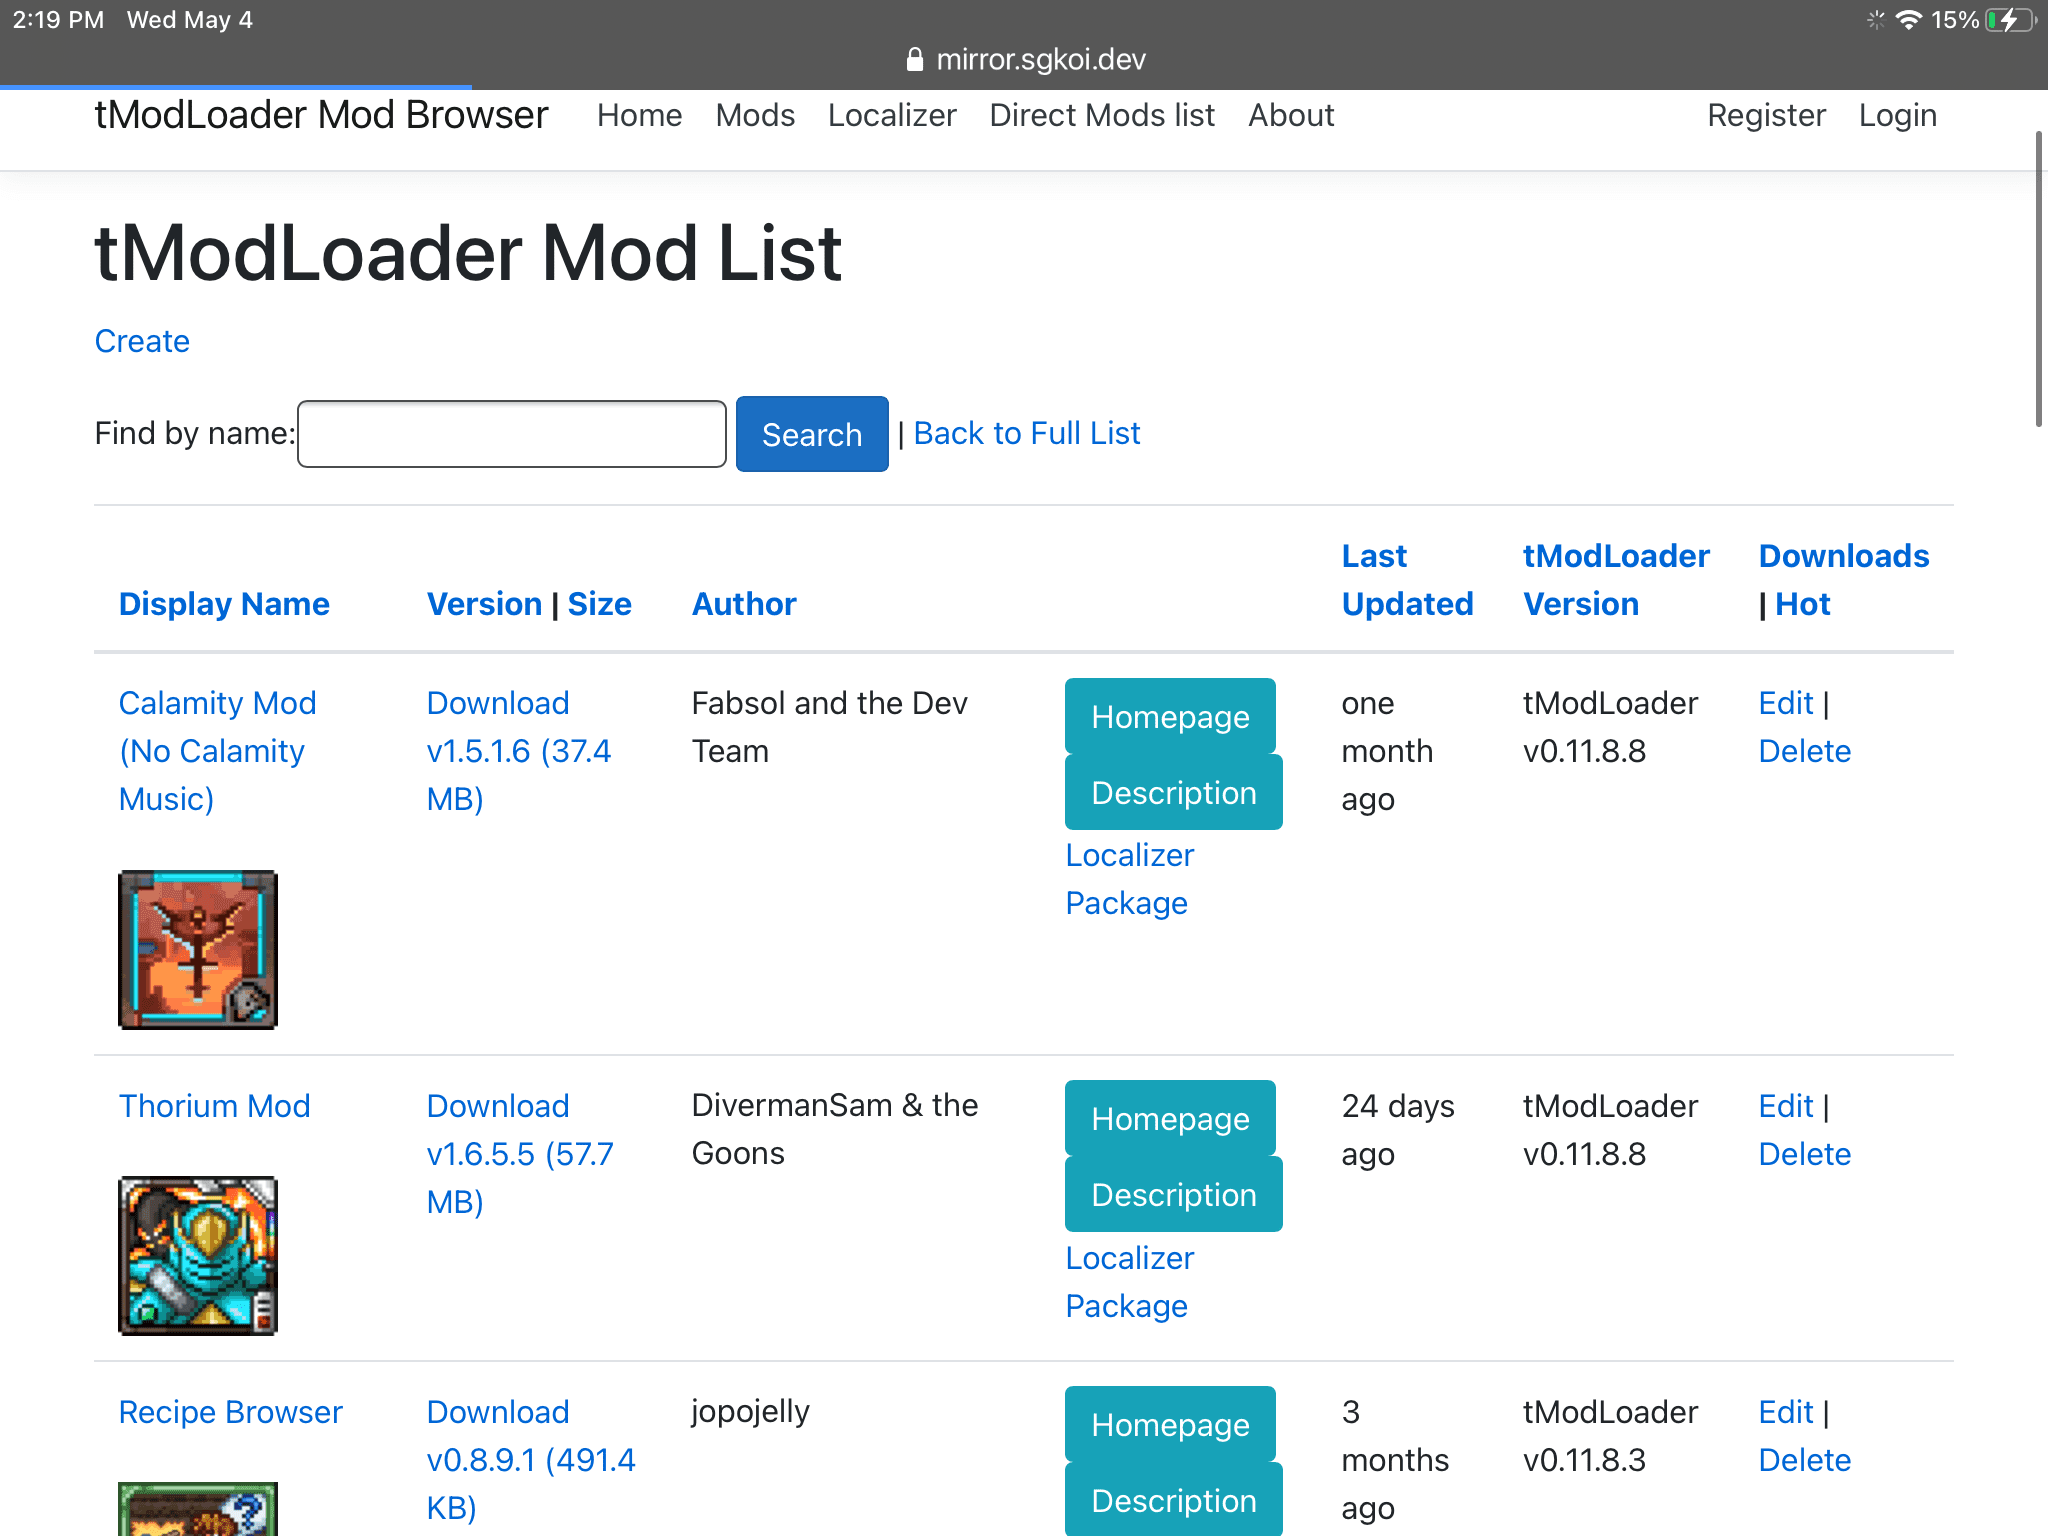Open Thorium Mod Localizer Package link
This screenshot has height=1536, width=2048.
pyautogui.click(x=1130, y=1282)
